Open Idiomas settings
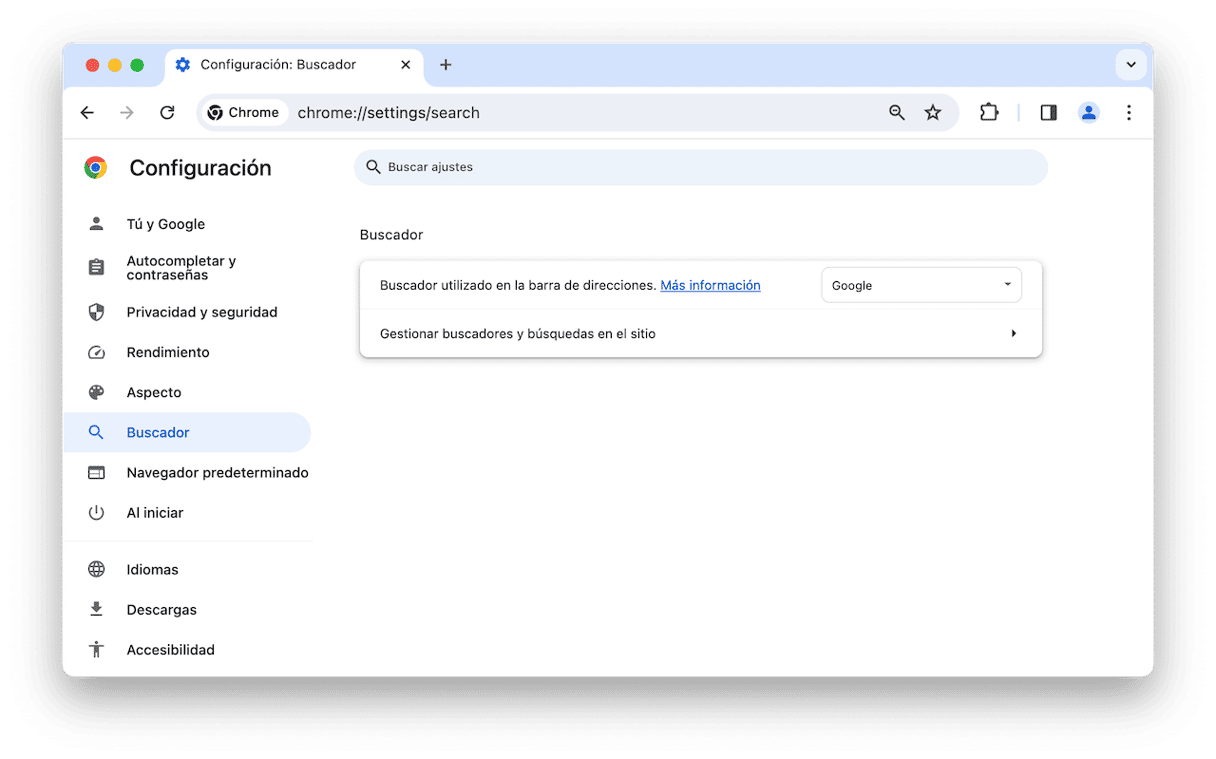This screenshot has width=1216, height=759. point(188,569)
